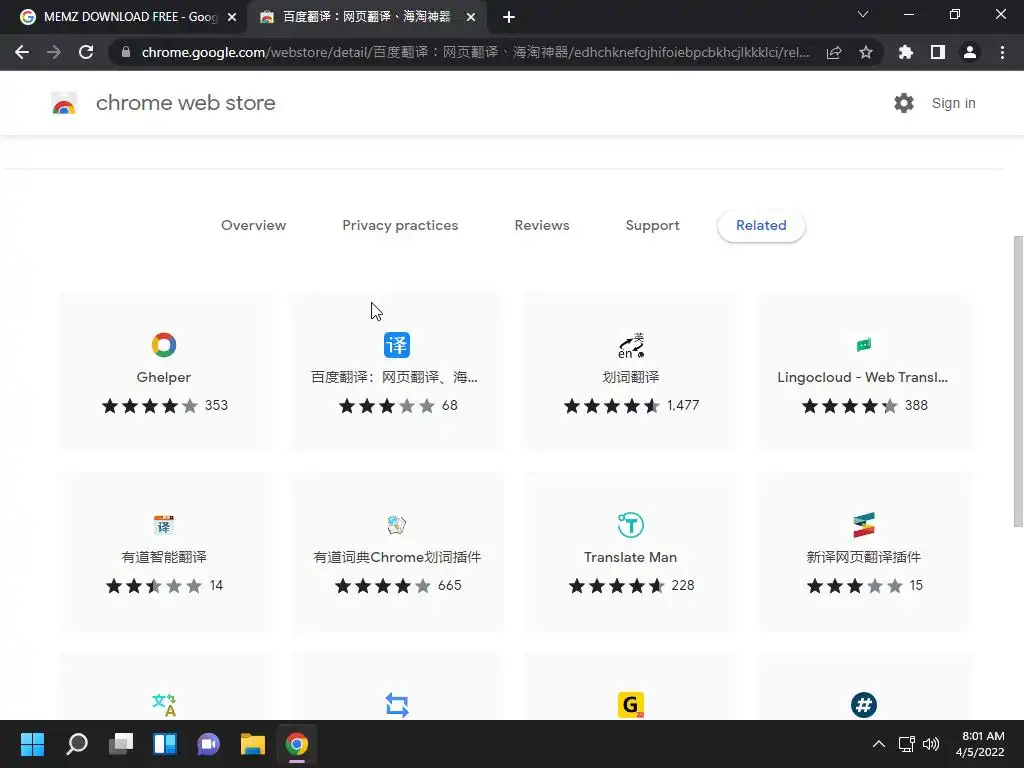The image size is (1024, 768).
Task: Open the Baidu Translate (百度翻译) extension icon
Action: coord(396,345)
